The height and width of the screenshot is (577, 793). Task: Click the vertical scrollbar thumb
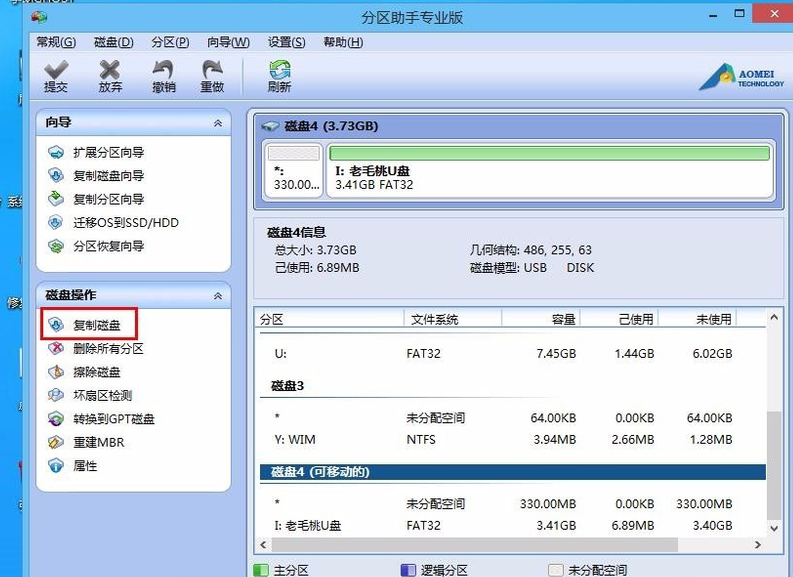(x=774, y=465)
